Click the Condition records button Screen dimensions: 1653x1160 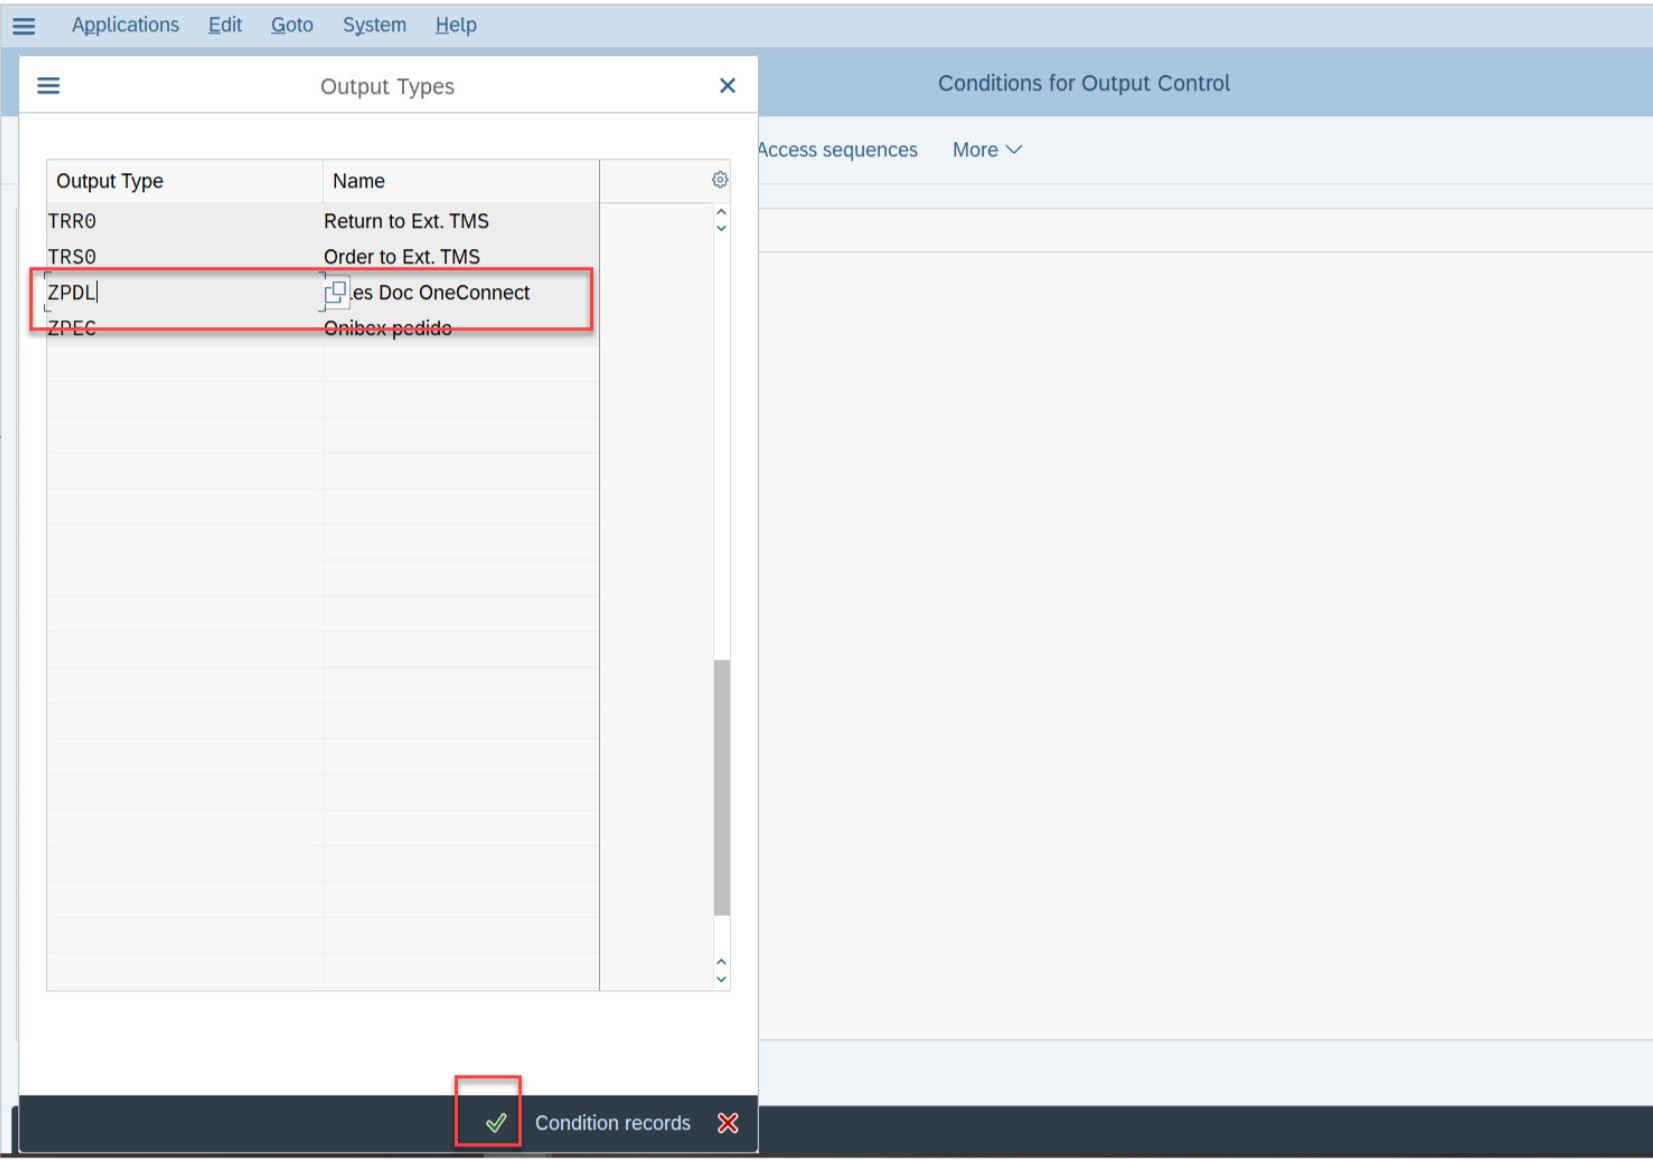pos(612,1123)
